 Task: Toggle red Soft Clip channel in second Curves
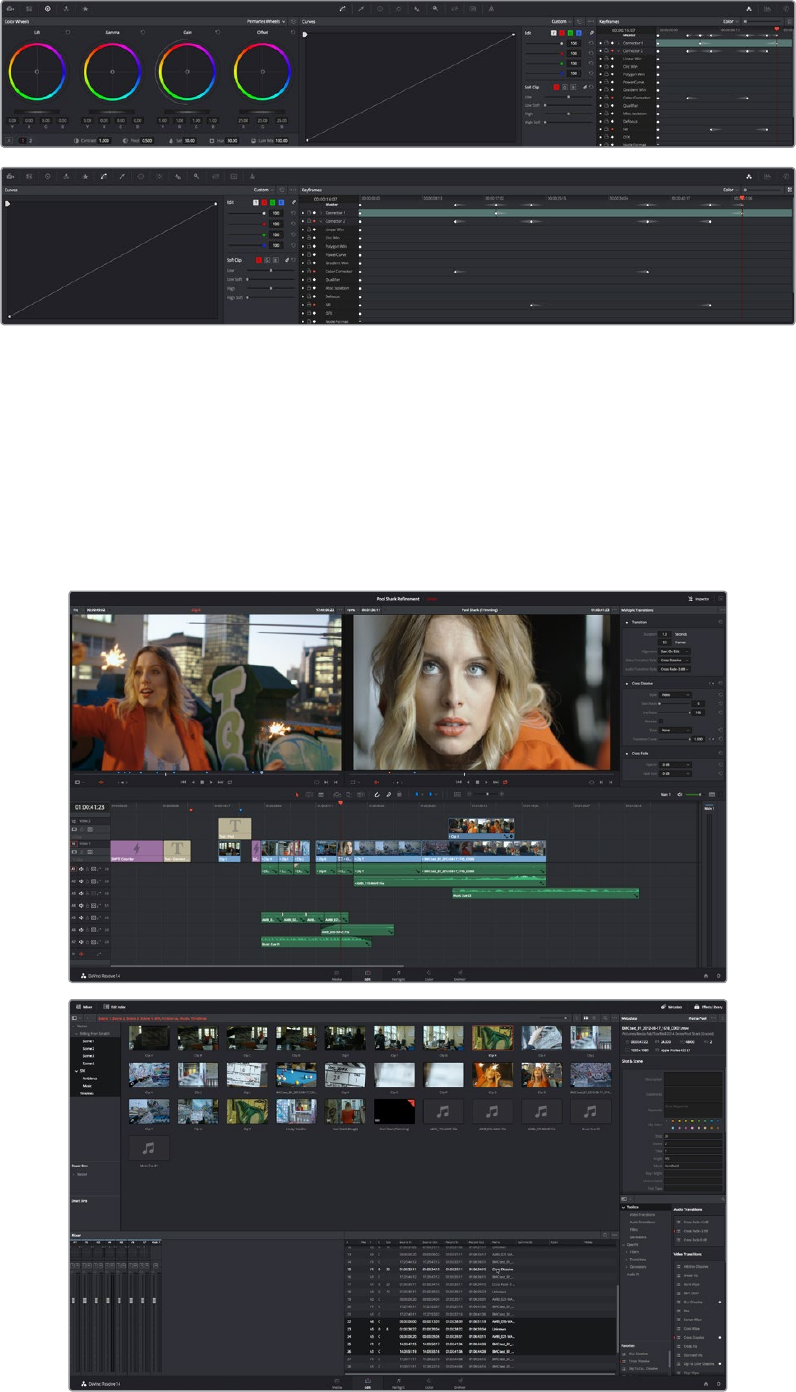click(258, 259)
